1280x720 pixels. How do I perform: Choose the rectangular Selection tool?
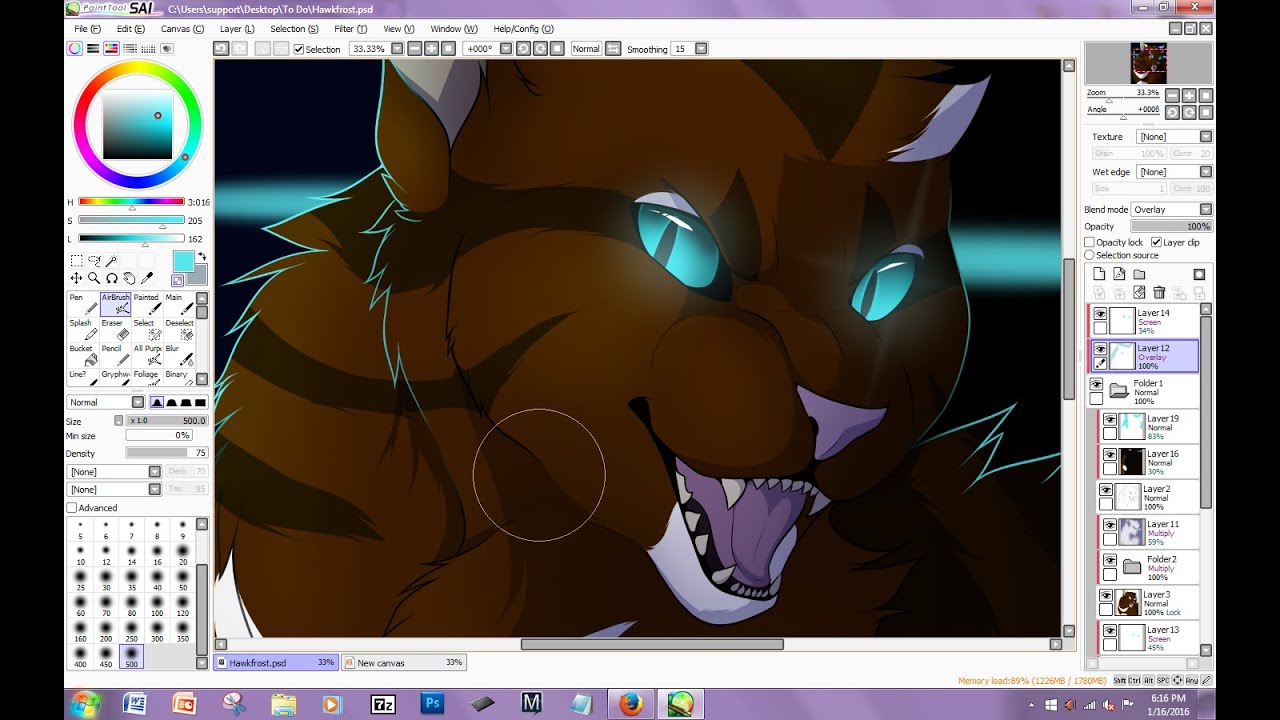[x=76, y=260]
